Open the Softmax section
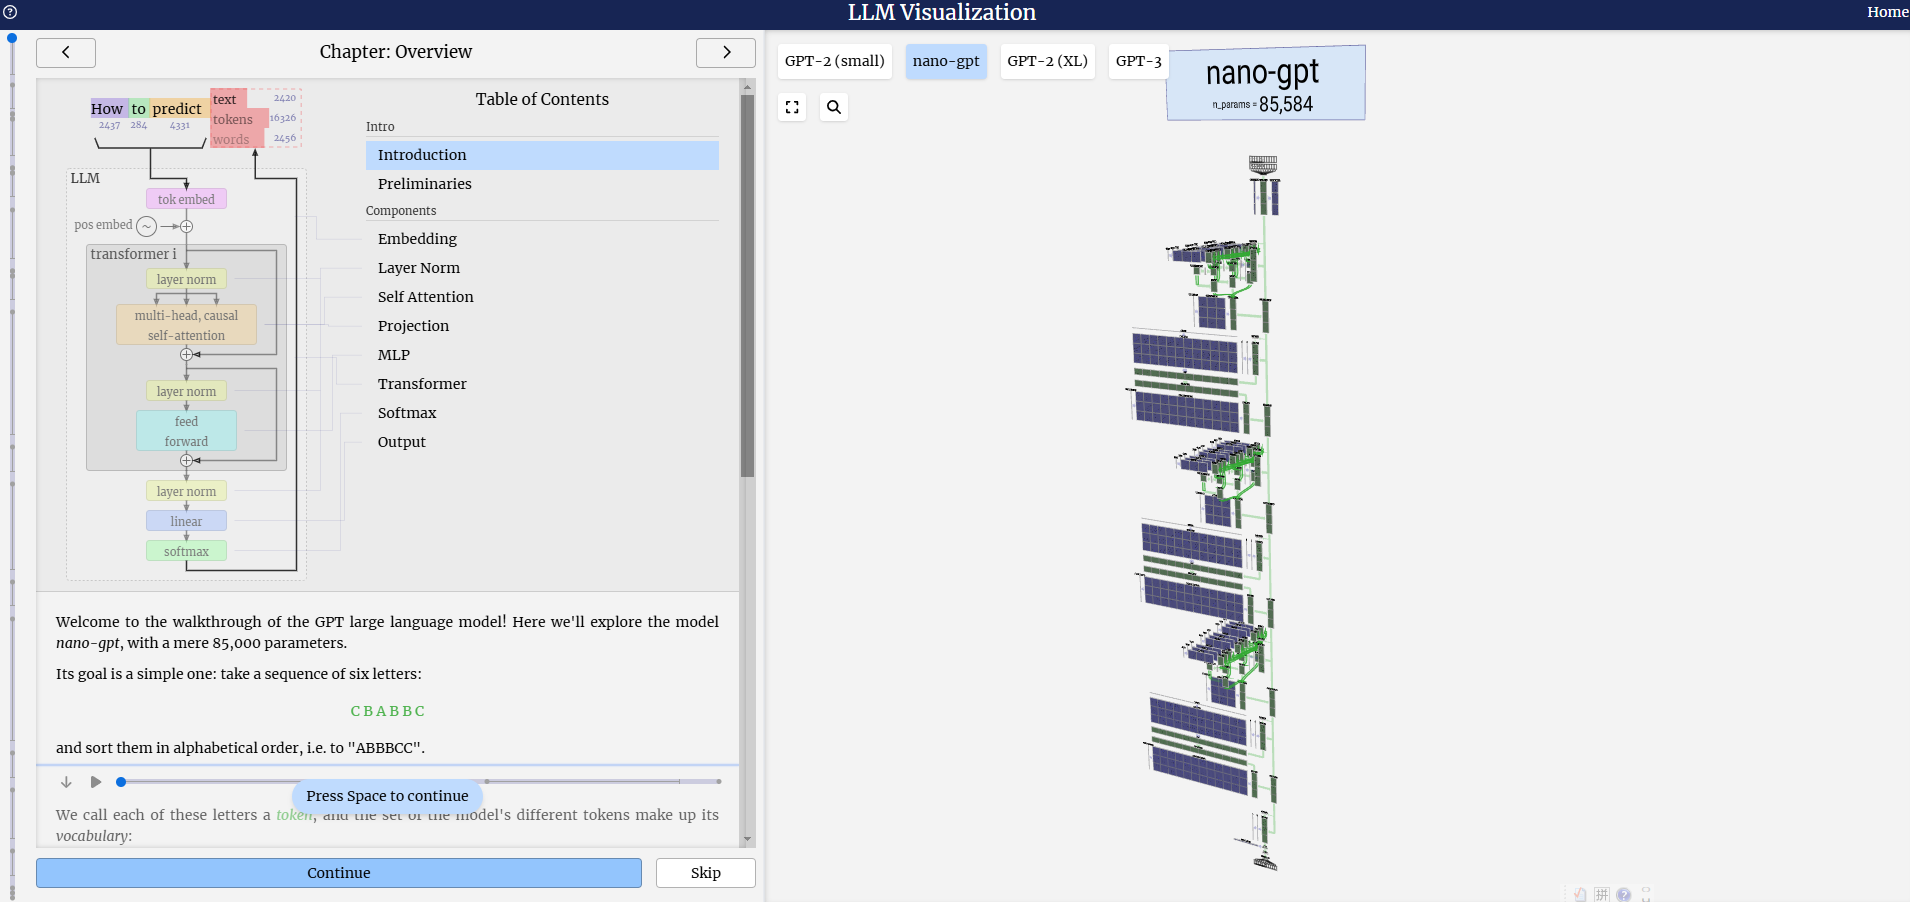The image size is (1910, 902). coord(542,413)
